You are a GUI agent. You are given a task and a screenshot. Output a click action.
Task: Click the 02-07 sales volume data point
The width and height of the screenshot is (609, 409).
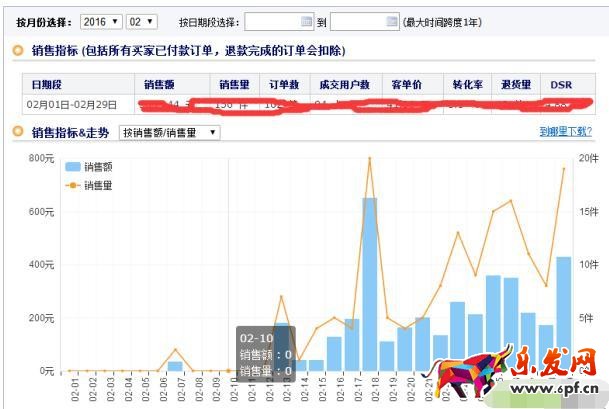[x=176, y=350]
